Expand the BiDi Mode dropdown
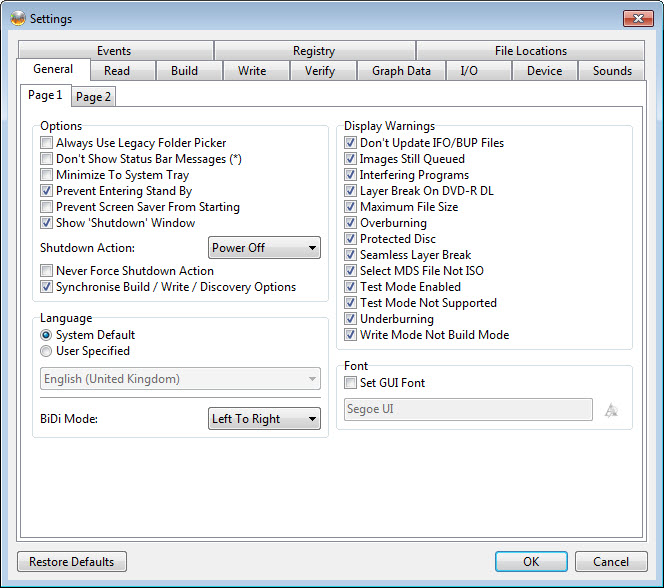This screenshot has height=588, width=664. (264, 419)
